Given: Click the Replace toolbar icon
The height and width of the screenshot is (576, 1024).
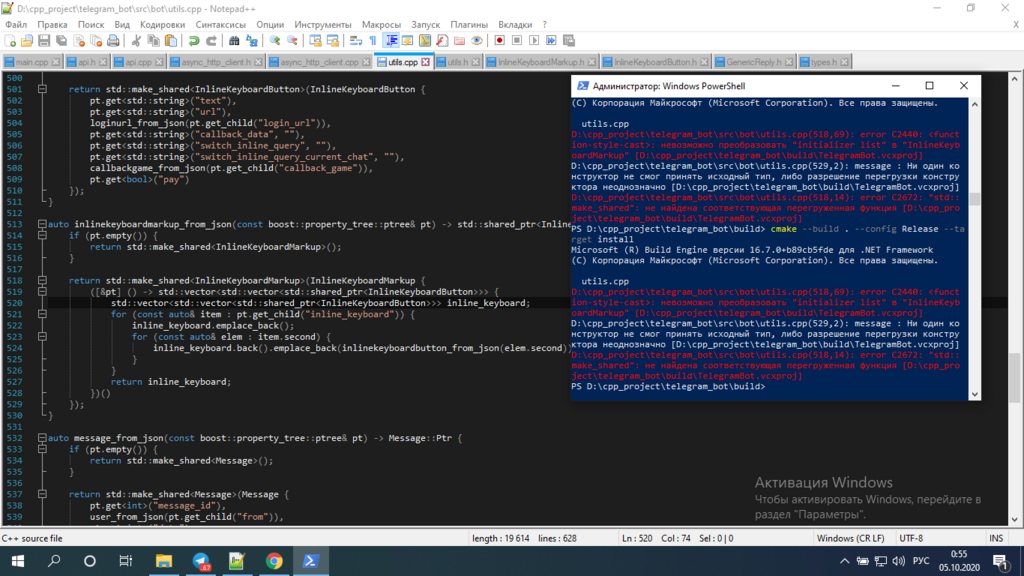Looking at the screenshot, I should [x=251, y=40].
